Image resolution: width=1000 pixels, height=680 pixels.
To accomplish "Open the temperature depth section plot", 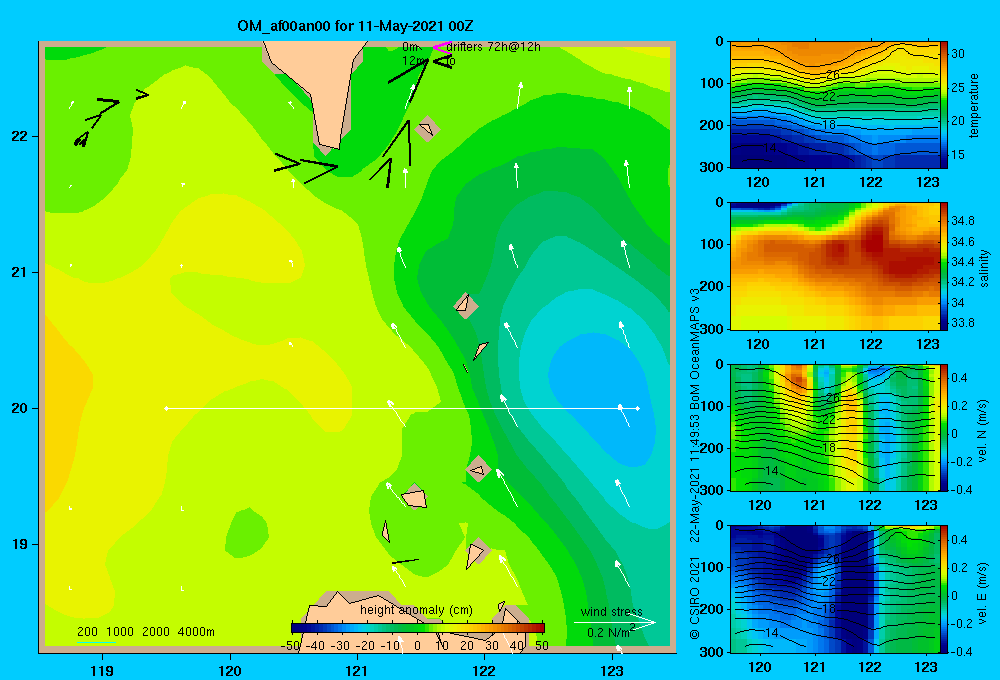I will coord(834,105).
